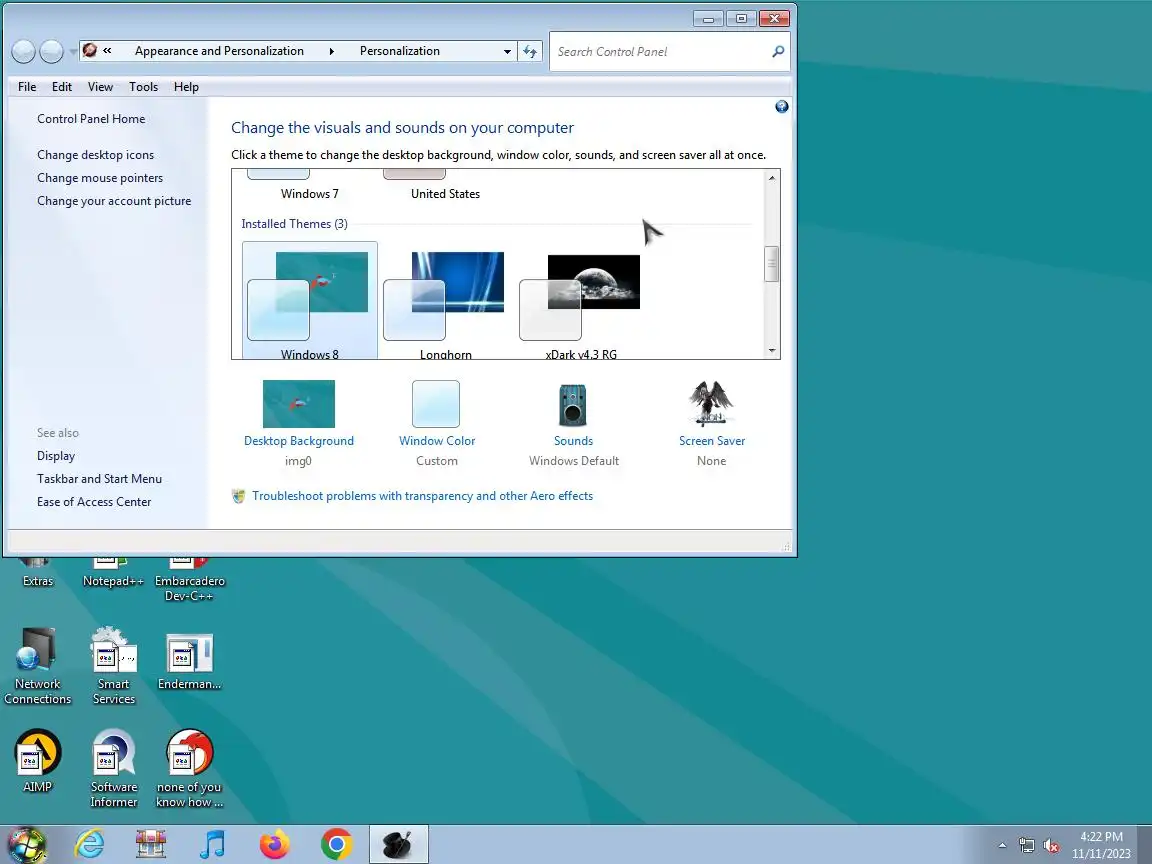
Task: Click the Sounds speaker icon
Action: tap(572, 405)
